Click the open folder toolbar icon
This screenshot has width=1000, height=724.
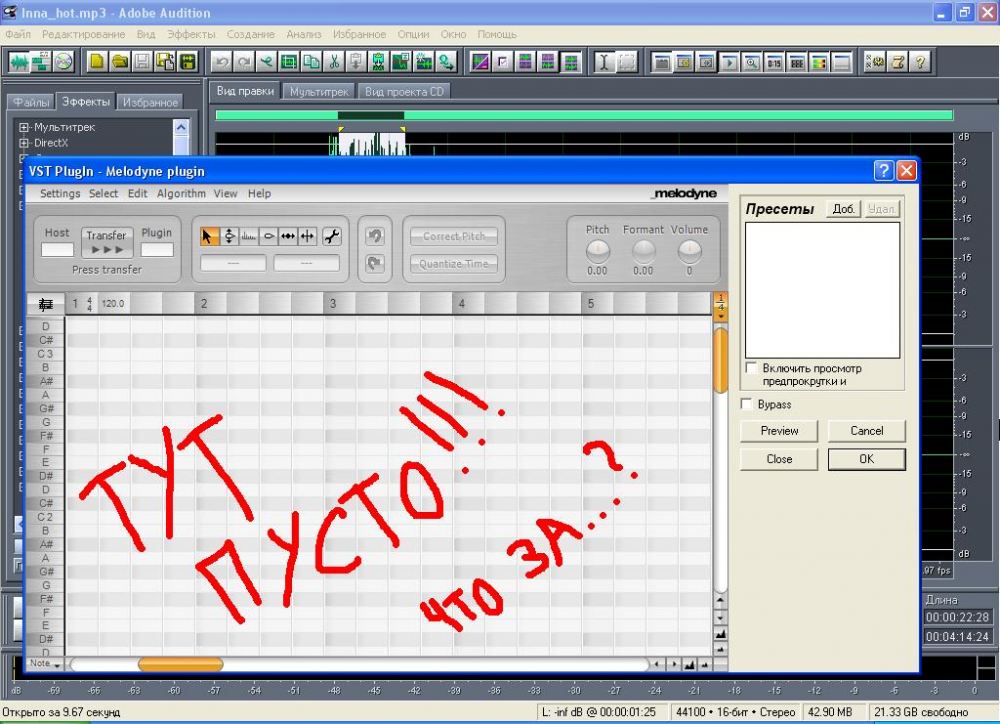pyautogui.click(x=119, y=62)
